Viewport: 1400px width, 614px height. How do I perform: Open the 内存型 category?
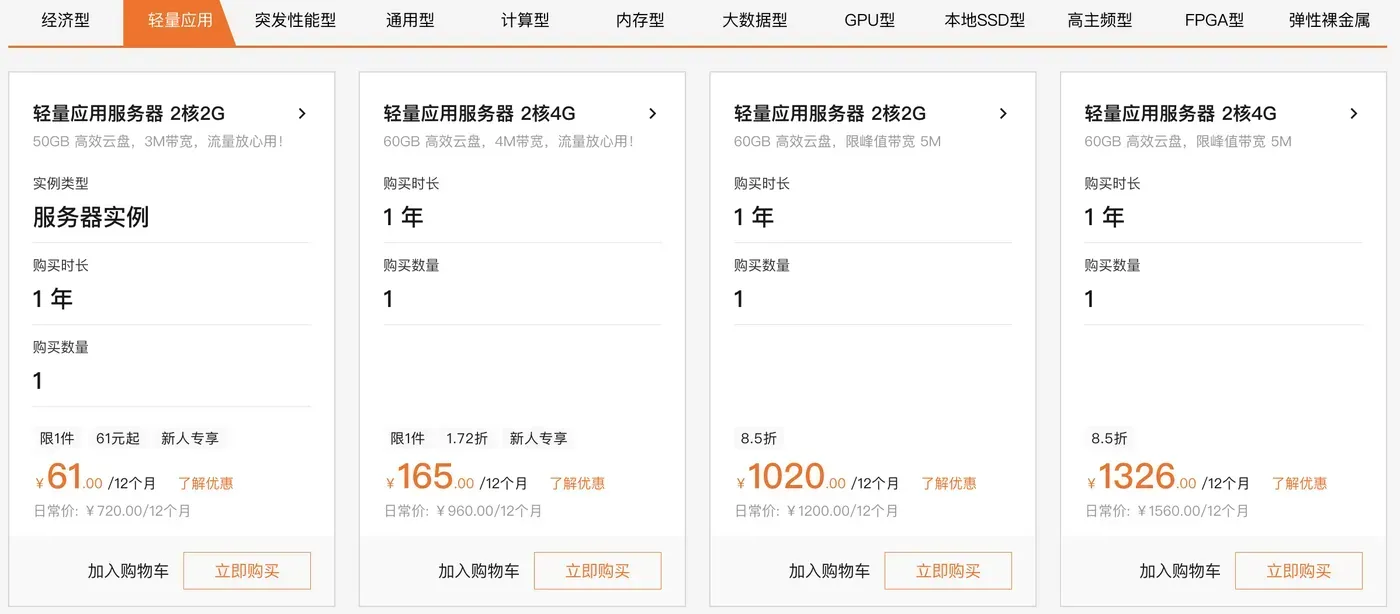pos(638,20)
